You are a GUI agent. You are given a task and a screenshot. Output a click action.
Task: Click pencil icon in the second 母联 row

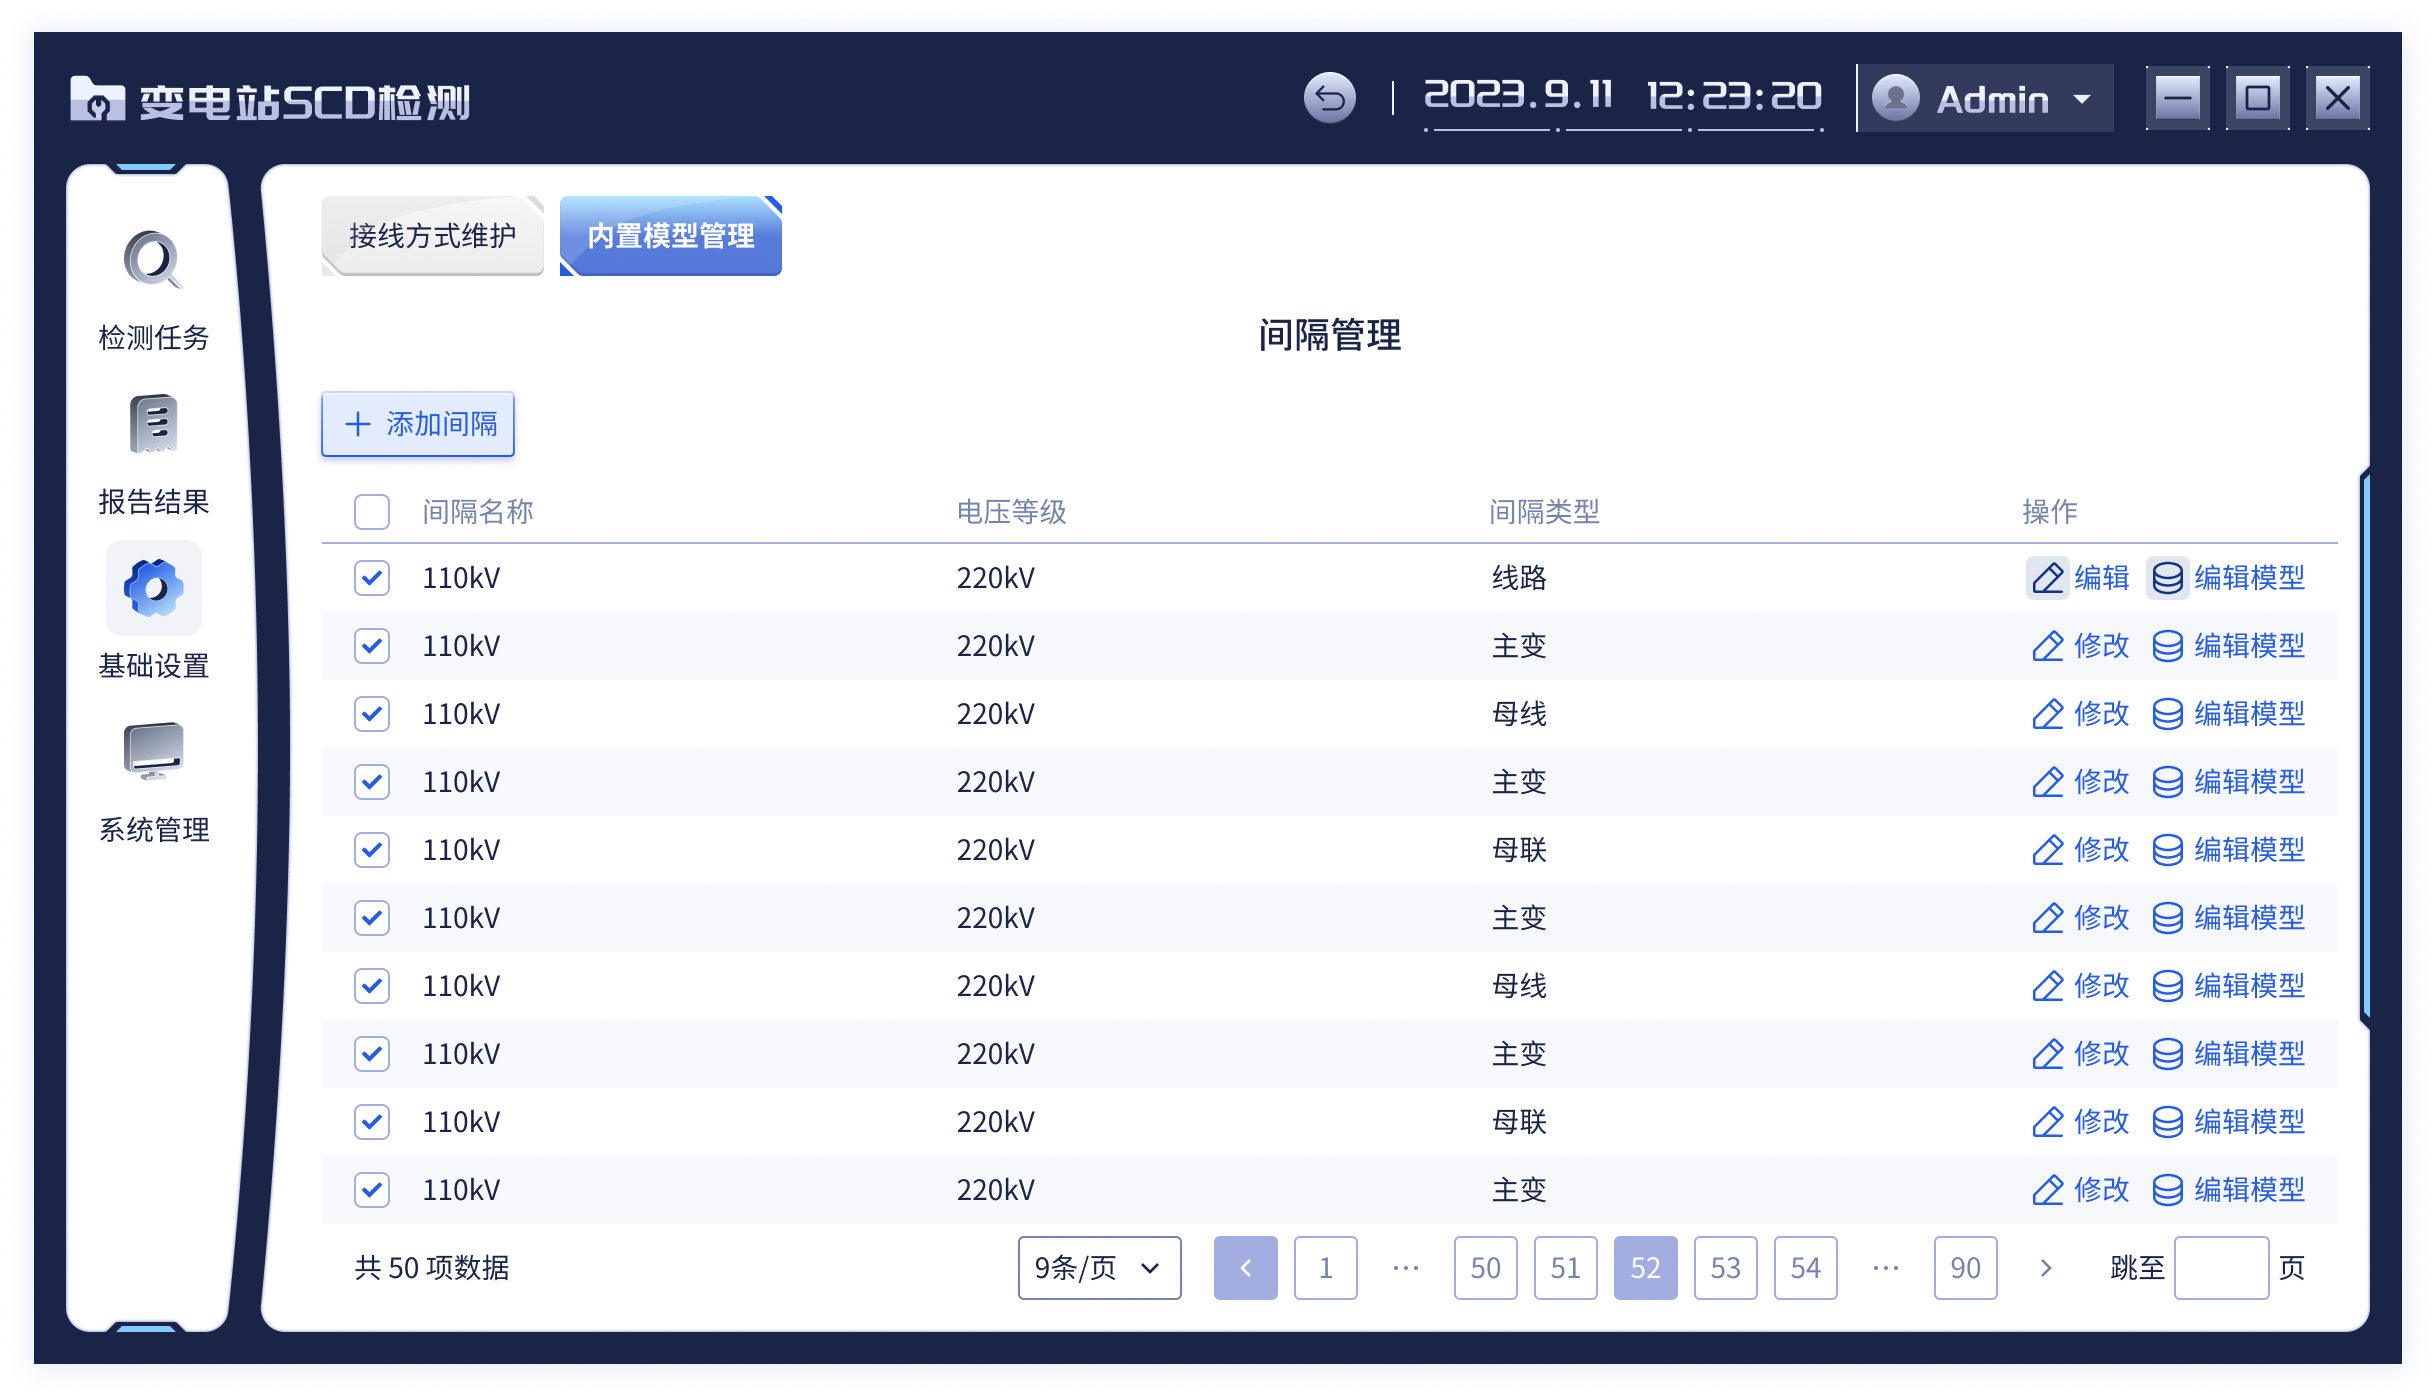pyautogui.click(x=2047, y=1122)
